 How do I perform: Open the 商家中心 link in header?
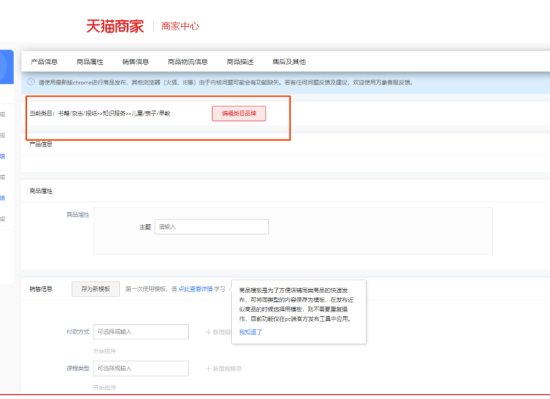[x=180, y=26]
